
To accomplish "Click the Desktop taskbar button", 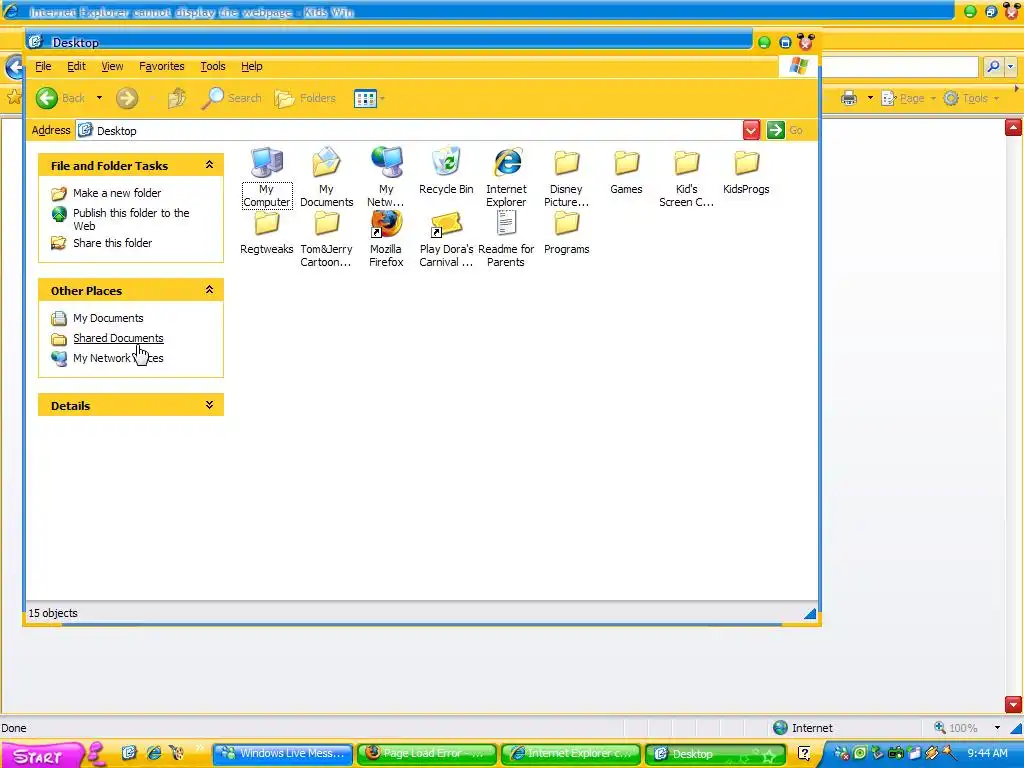I will [x=714, y=754].
